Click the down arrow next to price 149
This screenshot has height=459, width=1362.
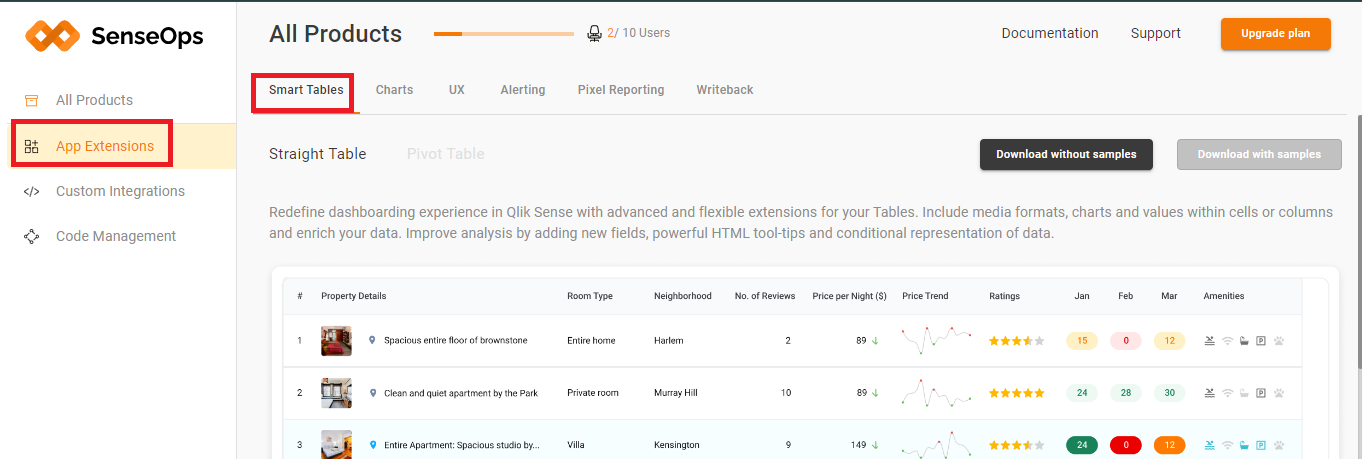click(875, 445)
